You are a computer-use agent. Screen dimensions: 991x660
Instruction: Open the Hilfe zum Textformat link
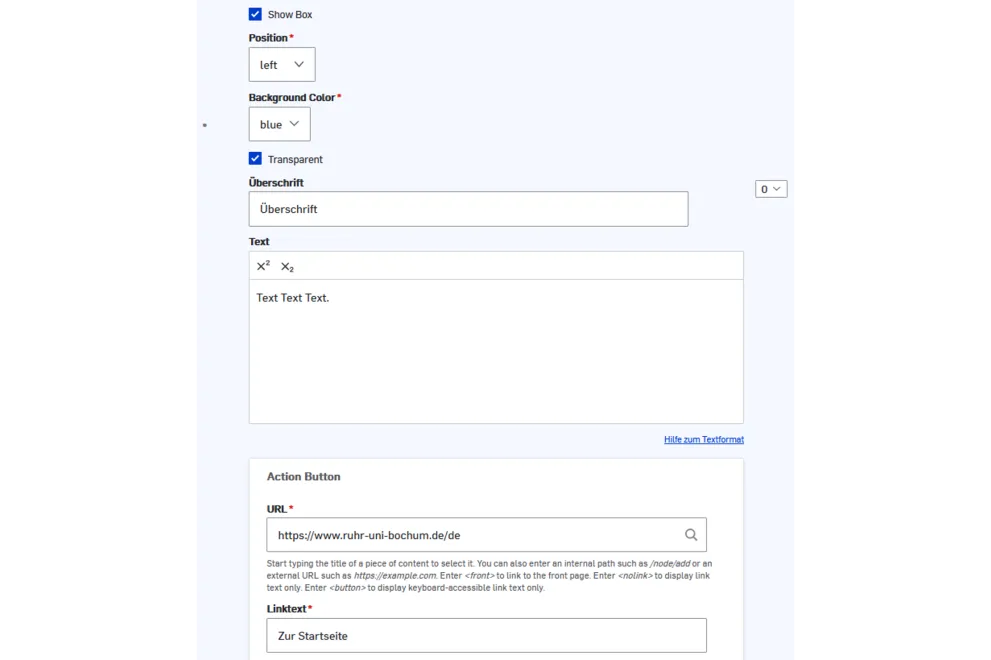pyautogui.click(x=704, y=439)
